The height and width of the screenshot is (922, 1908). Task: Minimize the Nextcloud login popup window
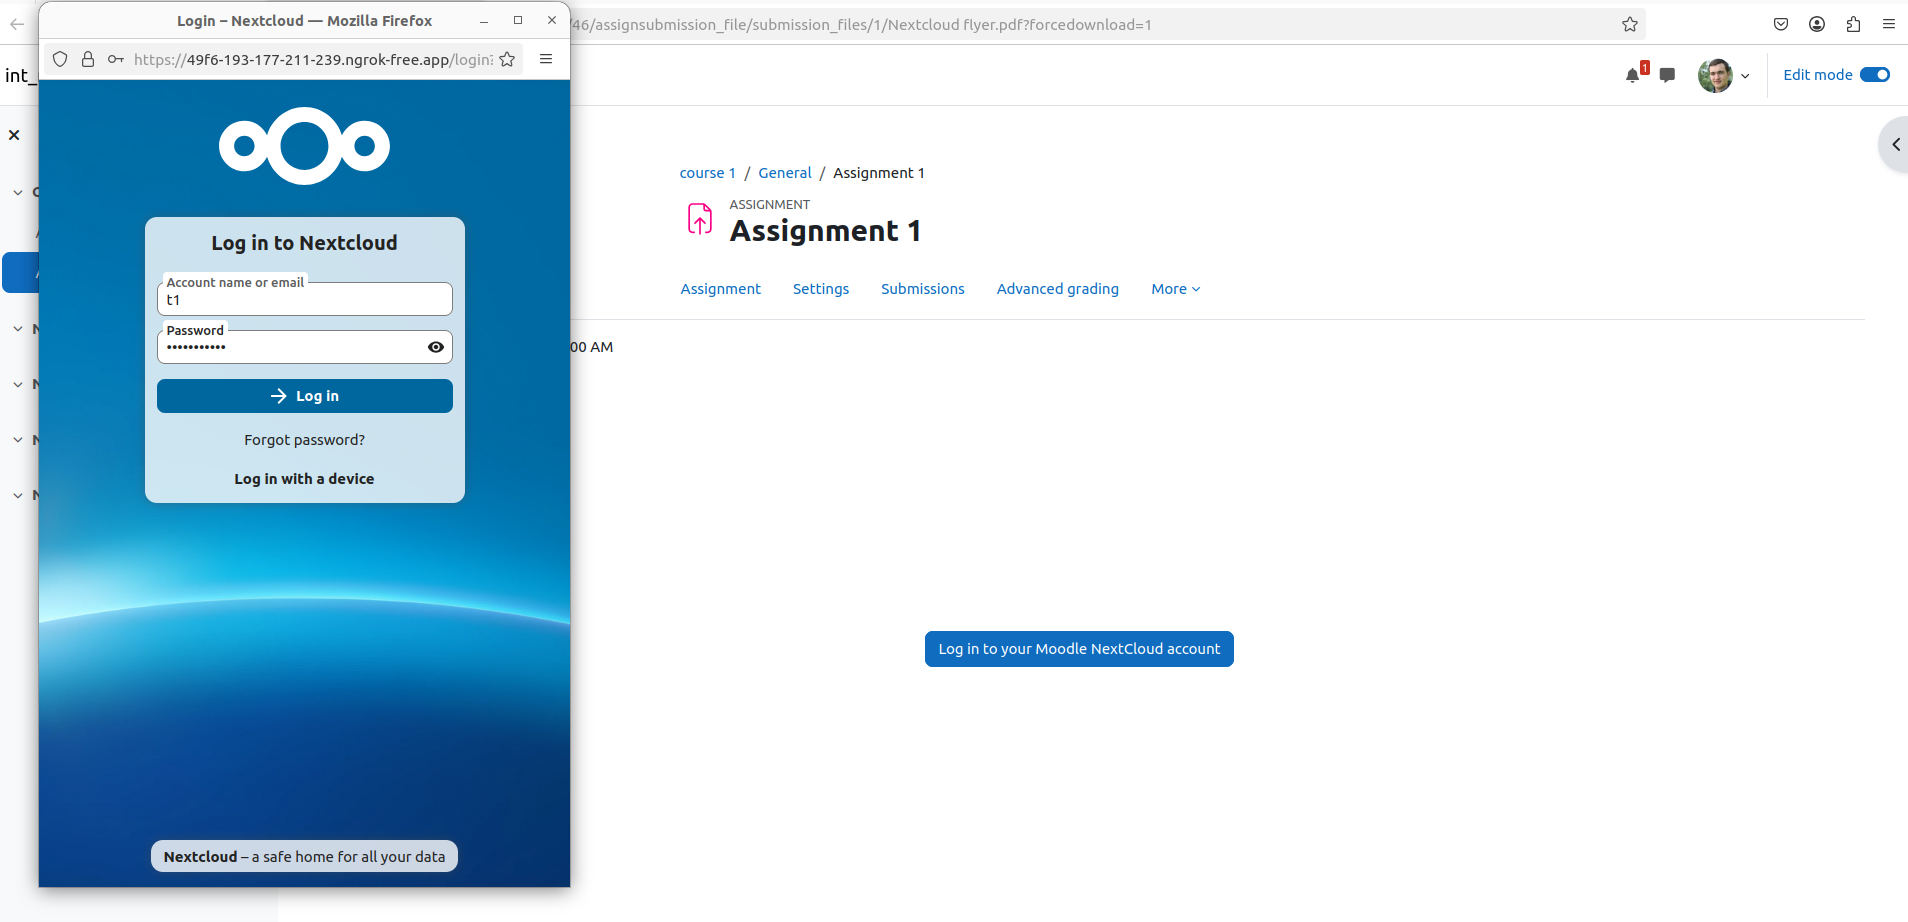(484, 21)
